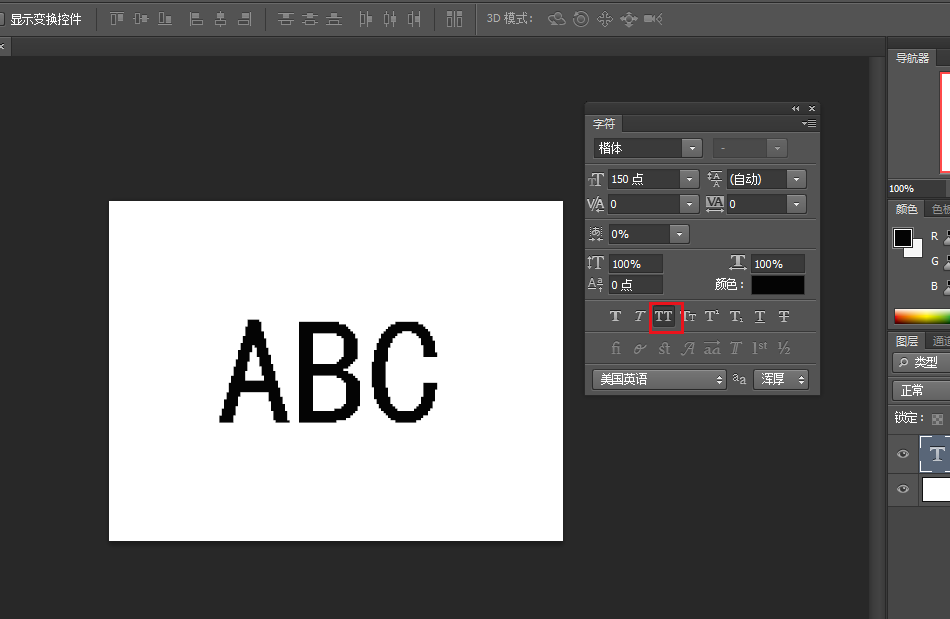Click the horizontal scale 100% field
The width and height of the screenshot is (950, 619).
pyautogui.click(x=778, y=264)
